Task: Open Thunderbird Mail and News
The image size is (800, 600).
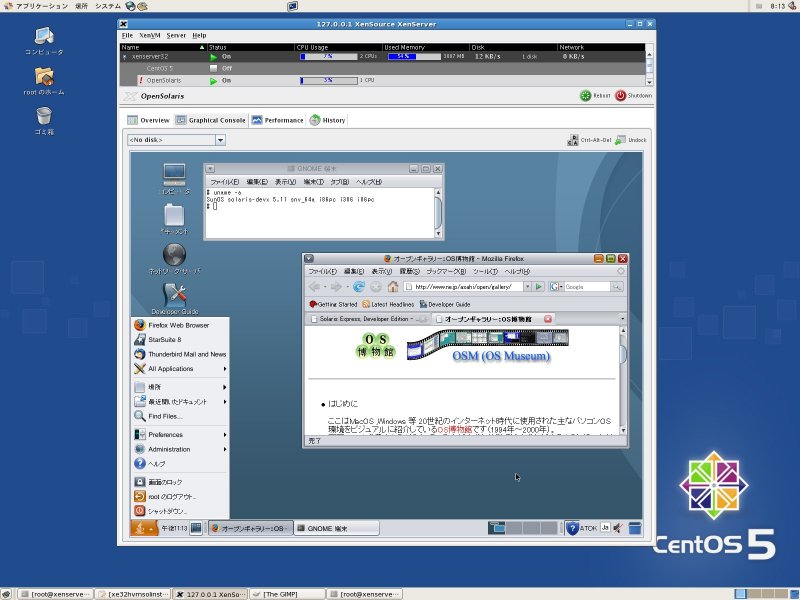Action: tap(180, 354)
